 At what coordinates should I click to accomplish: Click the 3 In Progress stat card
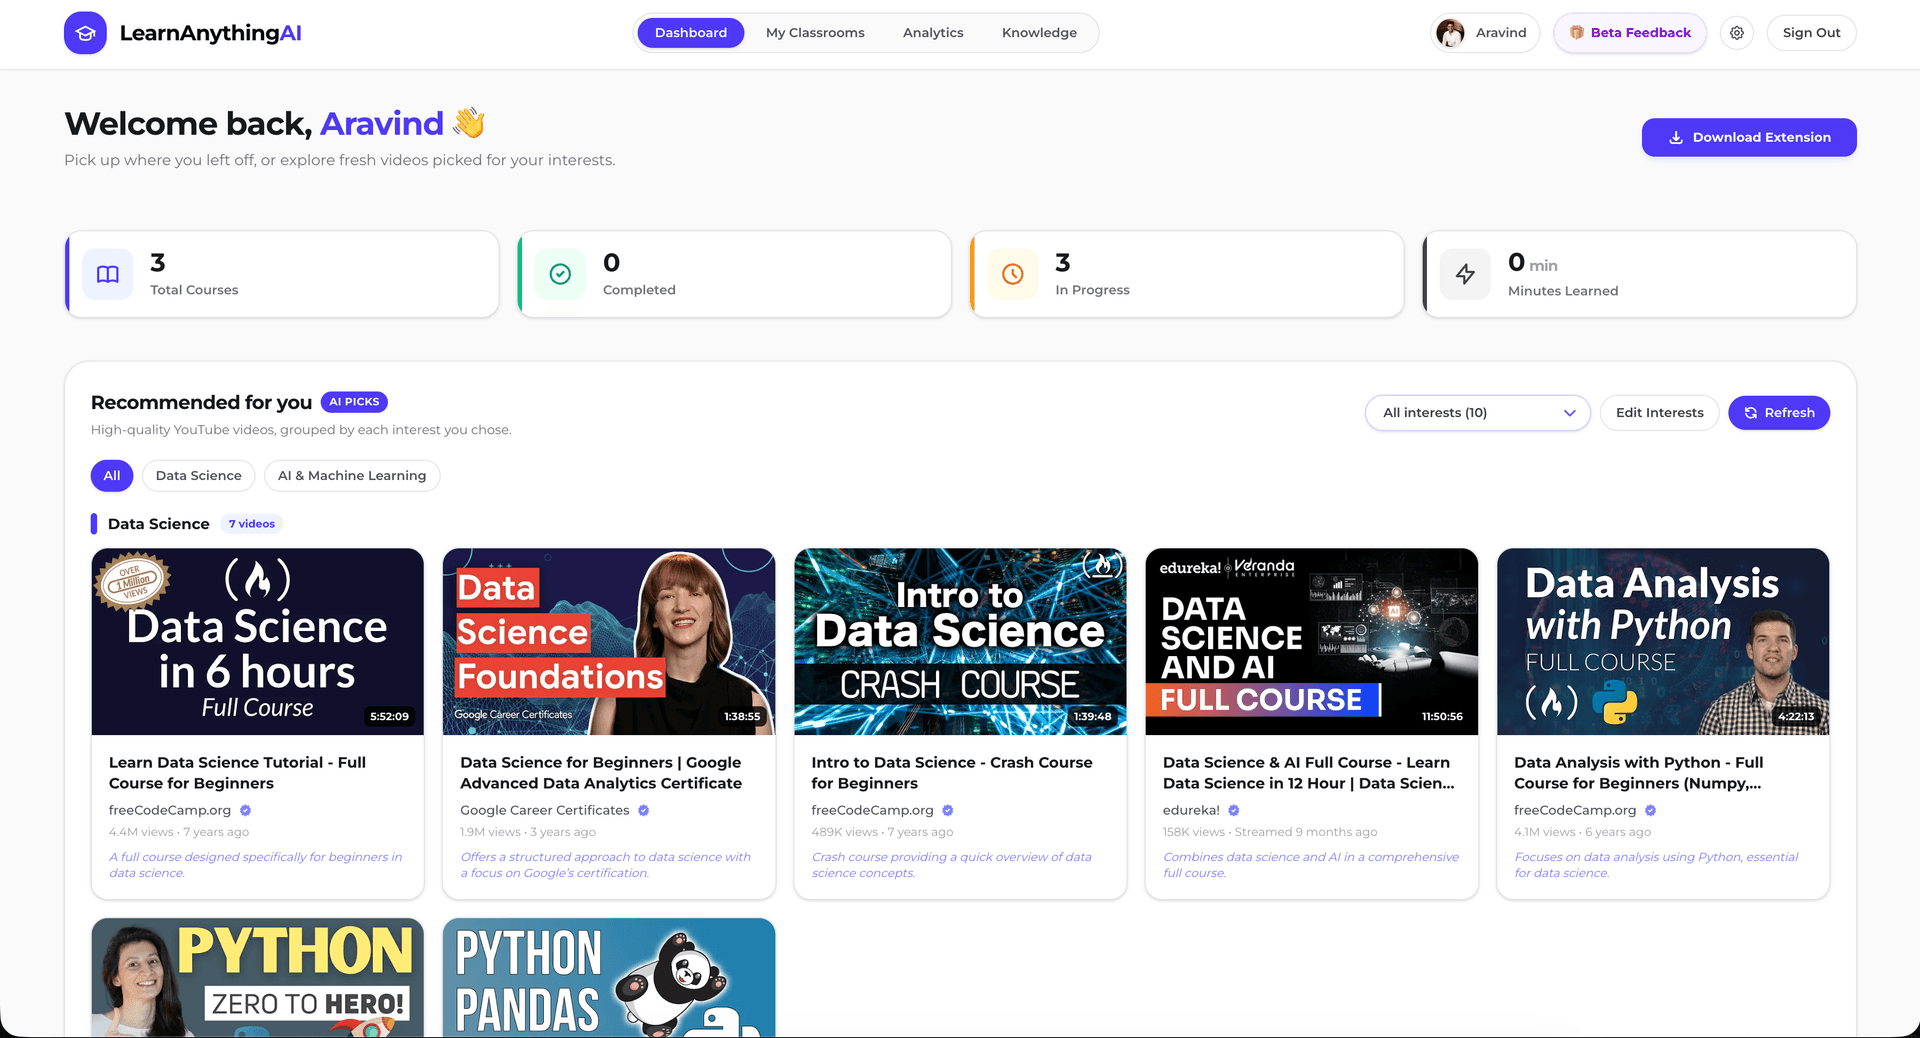coord(1187,274)
